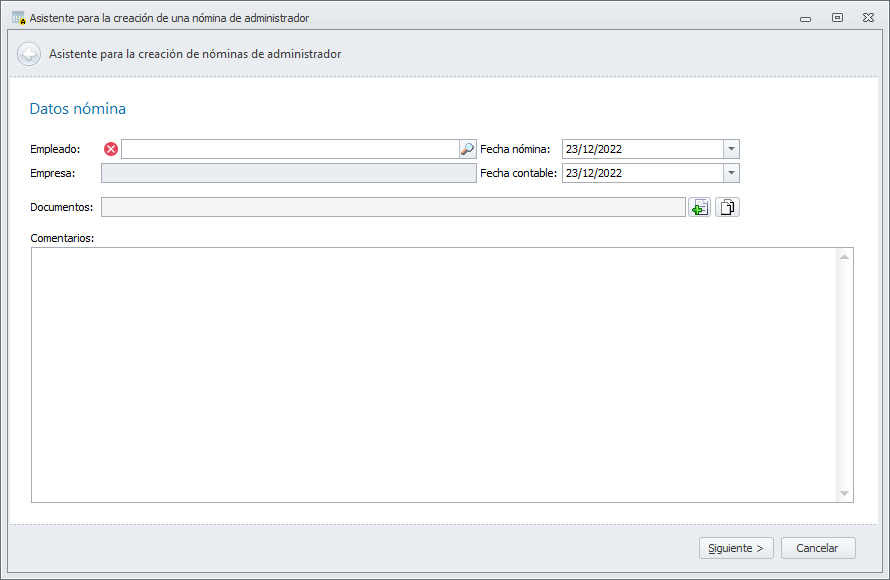Viewport: 890px width, 580px height.
Task: Add a new document with green plus icon
Action: (699, 207)
